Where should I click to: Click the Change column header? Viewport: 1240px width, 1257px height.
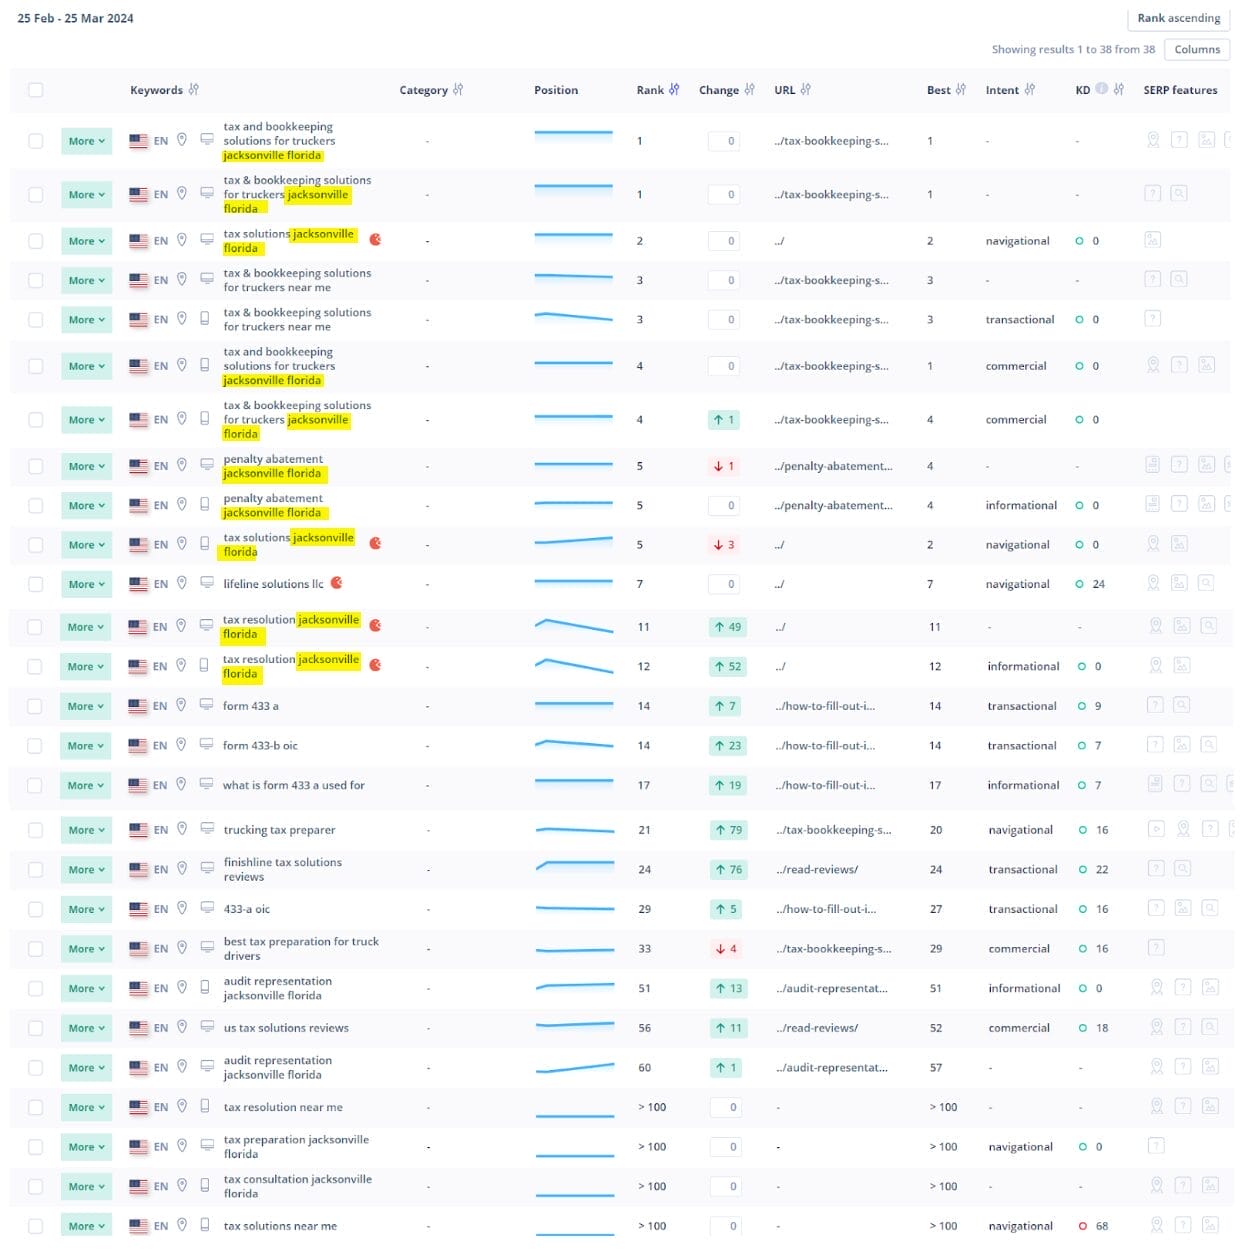(718, 90)
